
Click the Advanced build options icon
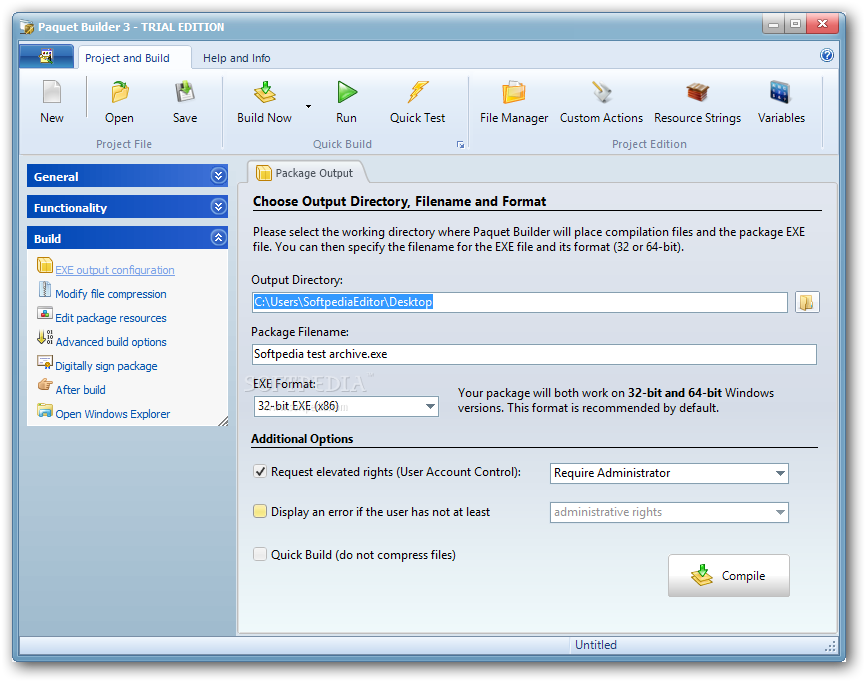tap(45, 337)
